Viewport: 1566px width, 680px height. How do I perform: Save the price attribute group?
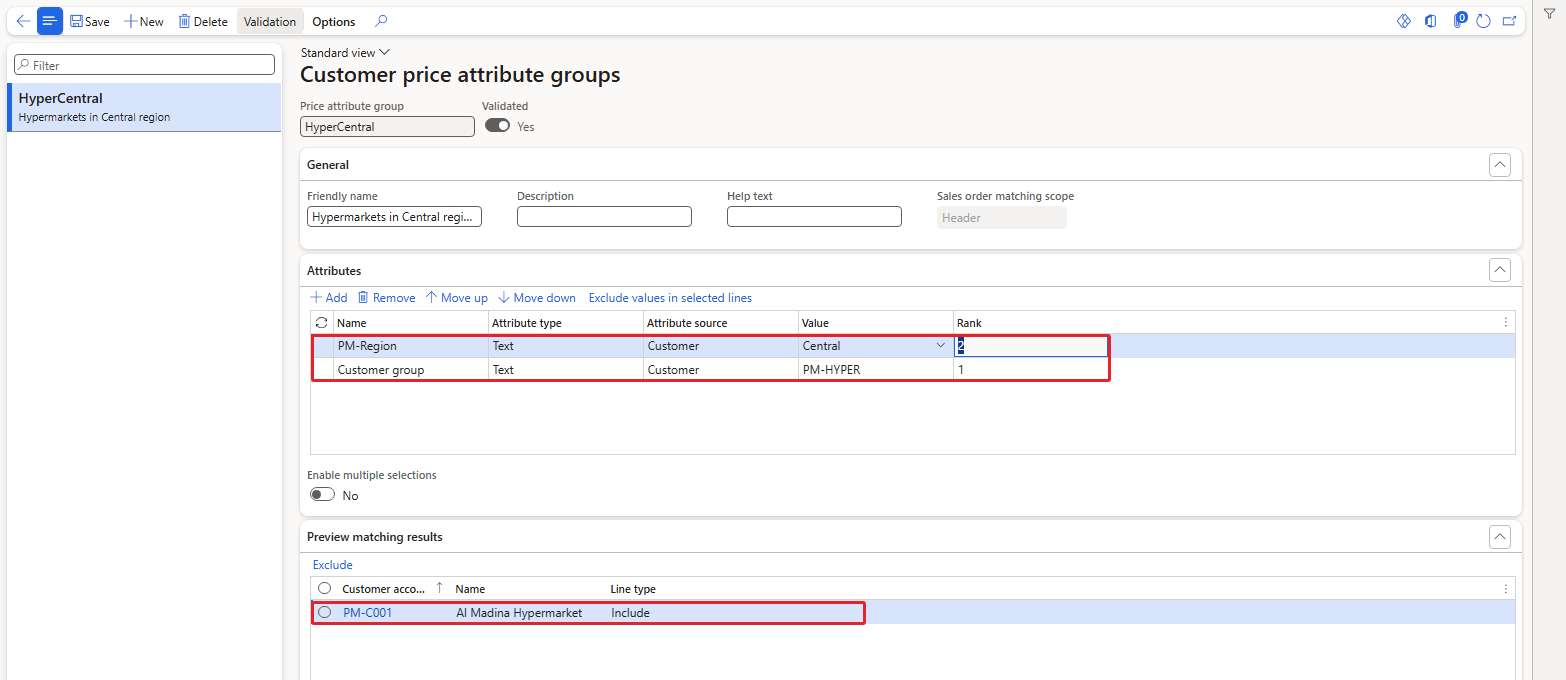tap(90, 21)
